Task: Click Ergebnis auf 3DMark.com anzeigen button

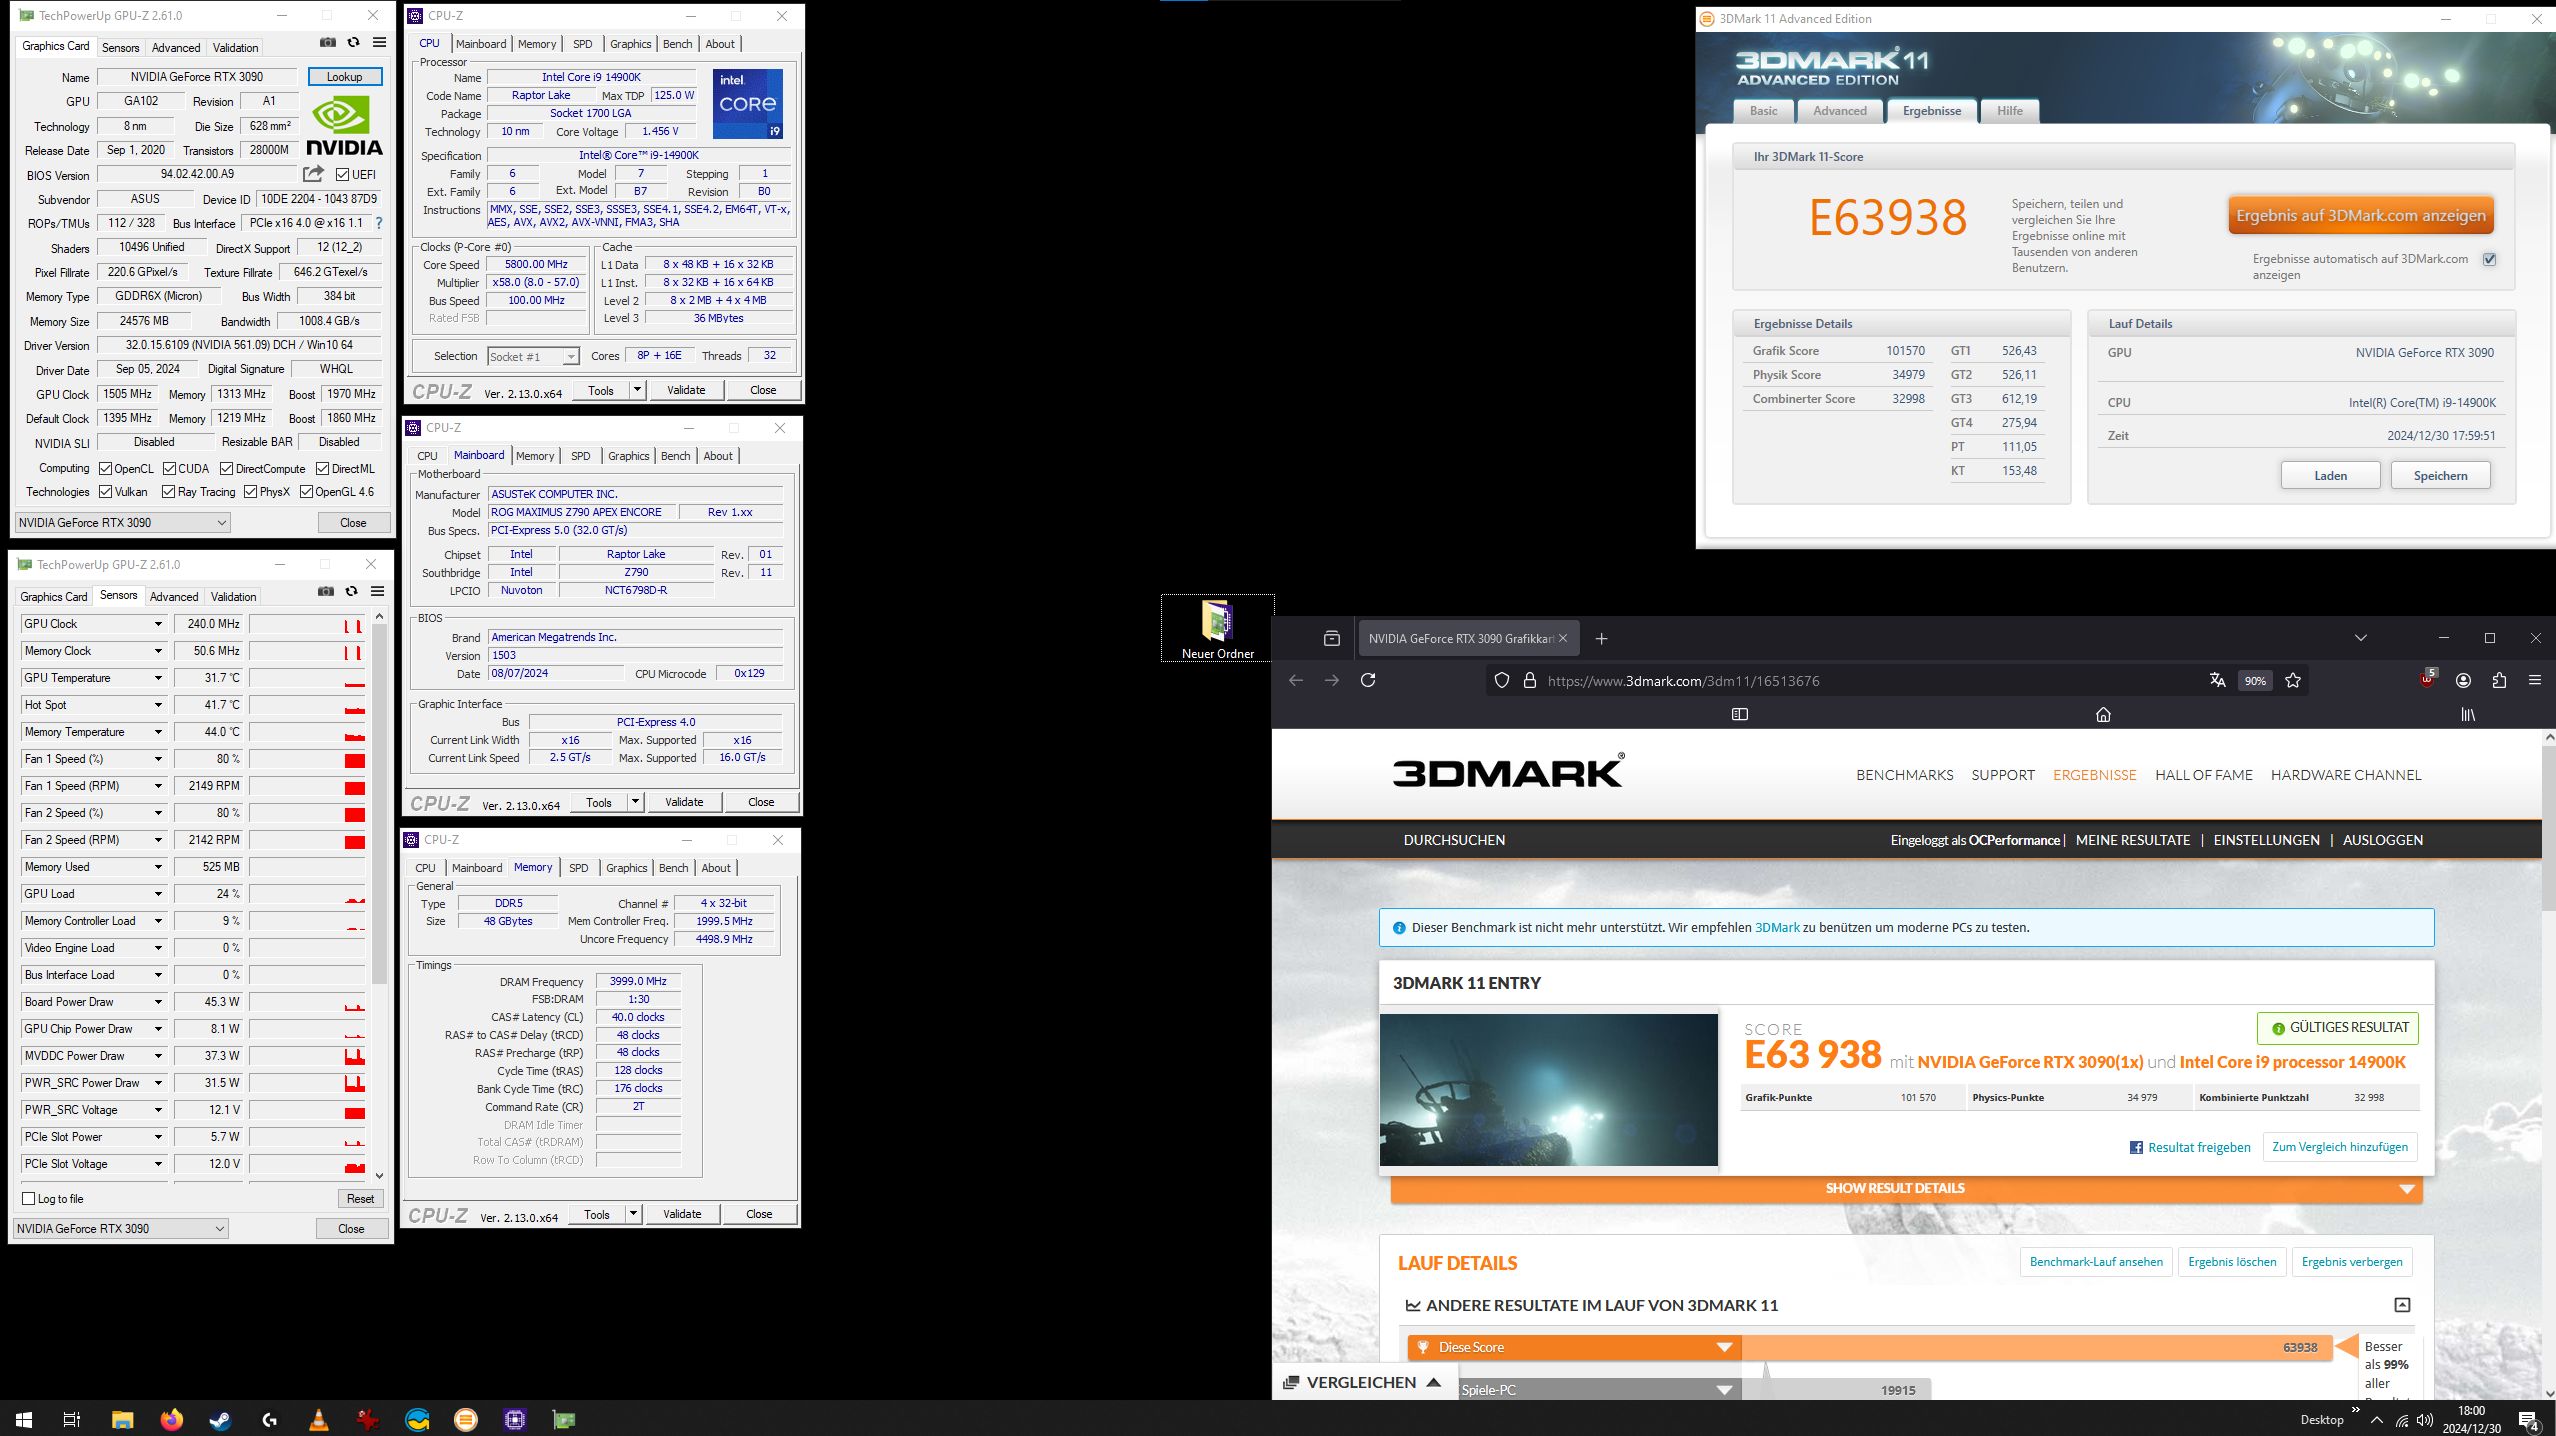Action: [x=2360, y=216]
